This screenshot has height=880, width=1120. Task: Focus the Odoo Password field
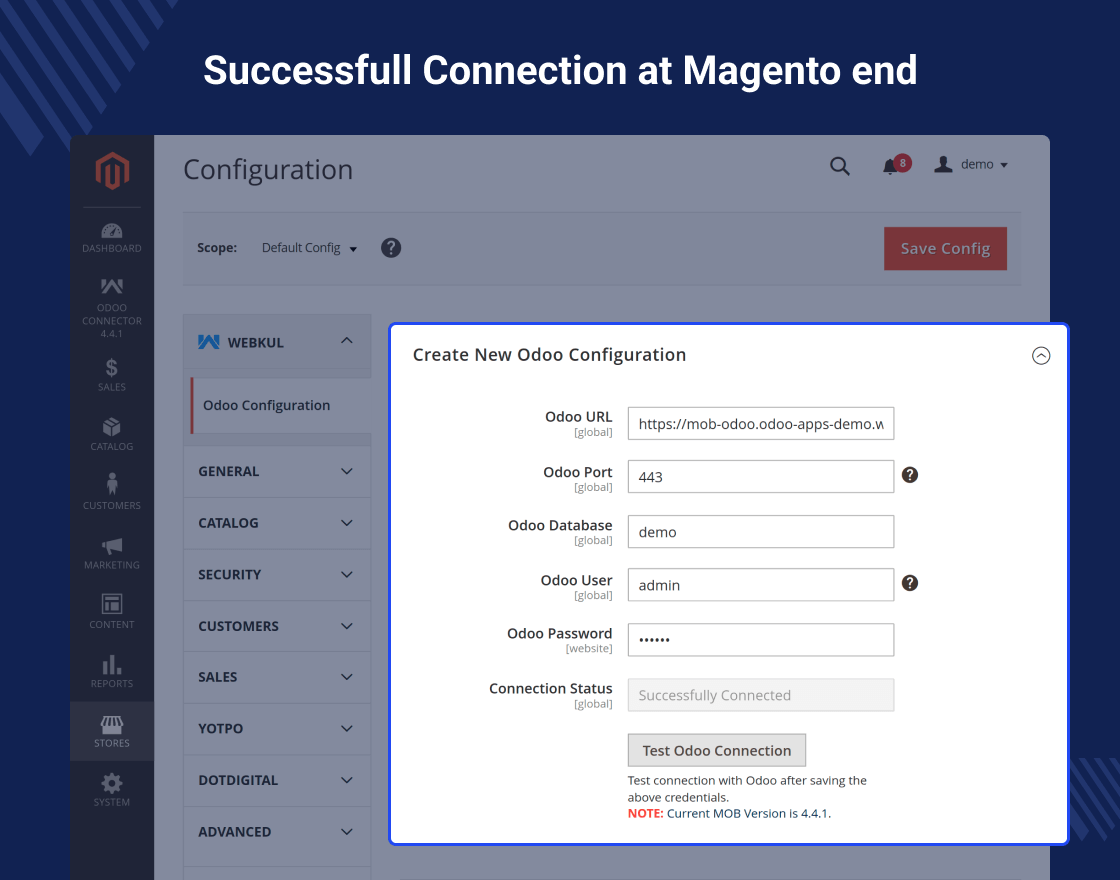pos(761,639)
